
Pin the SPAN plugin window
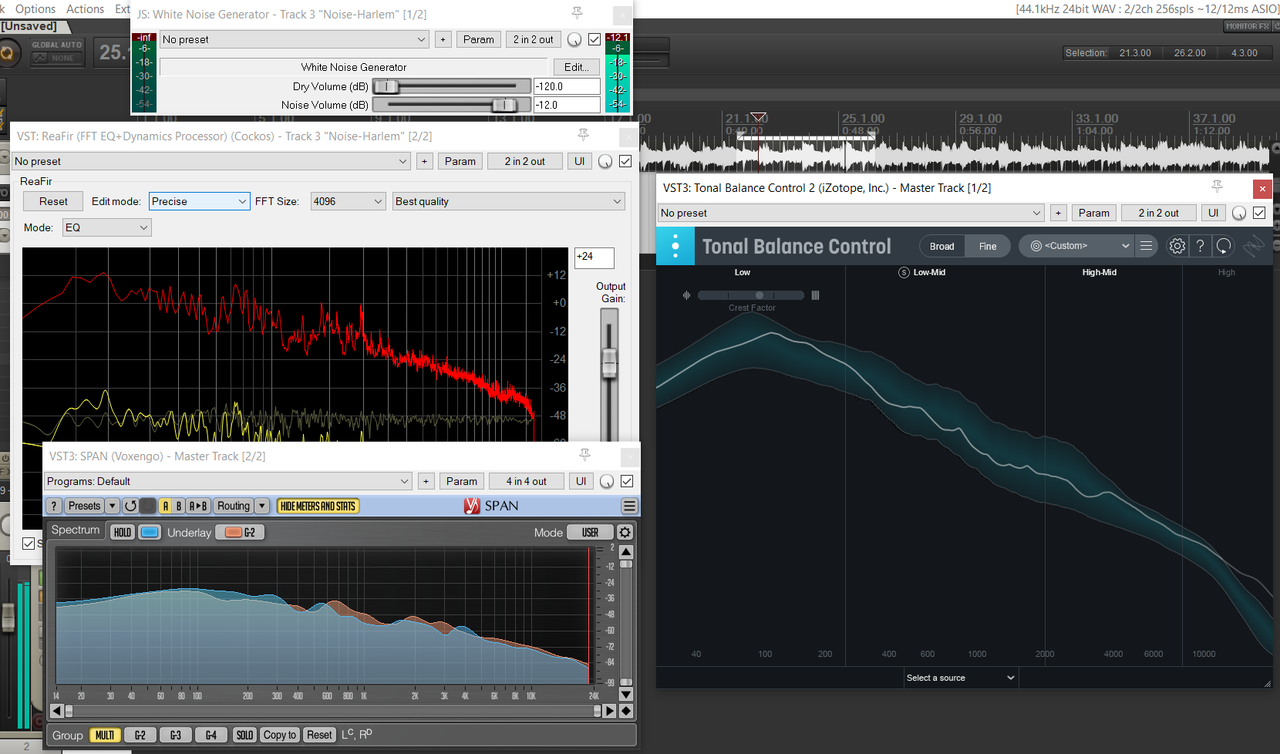tap(585, 456)
